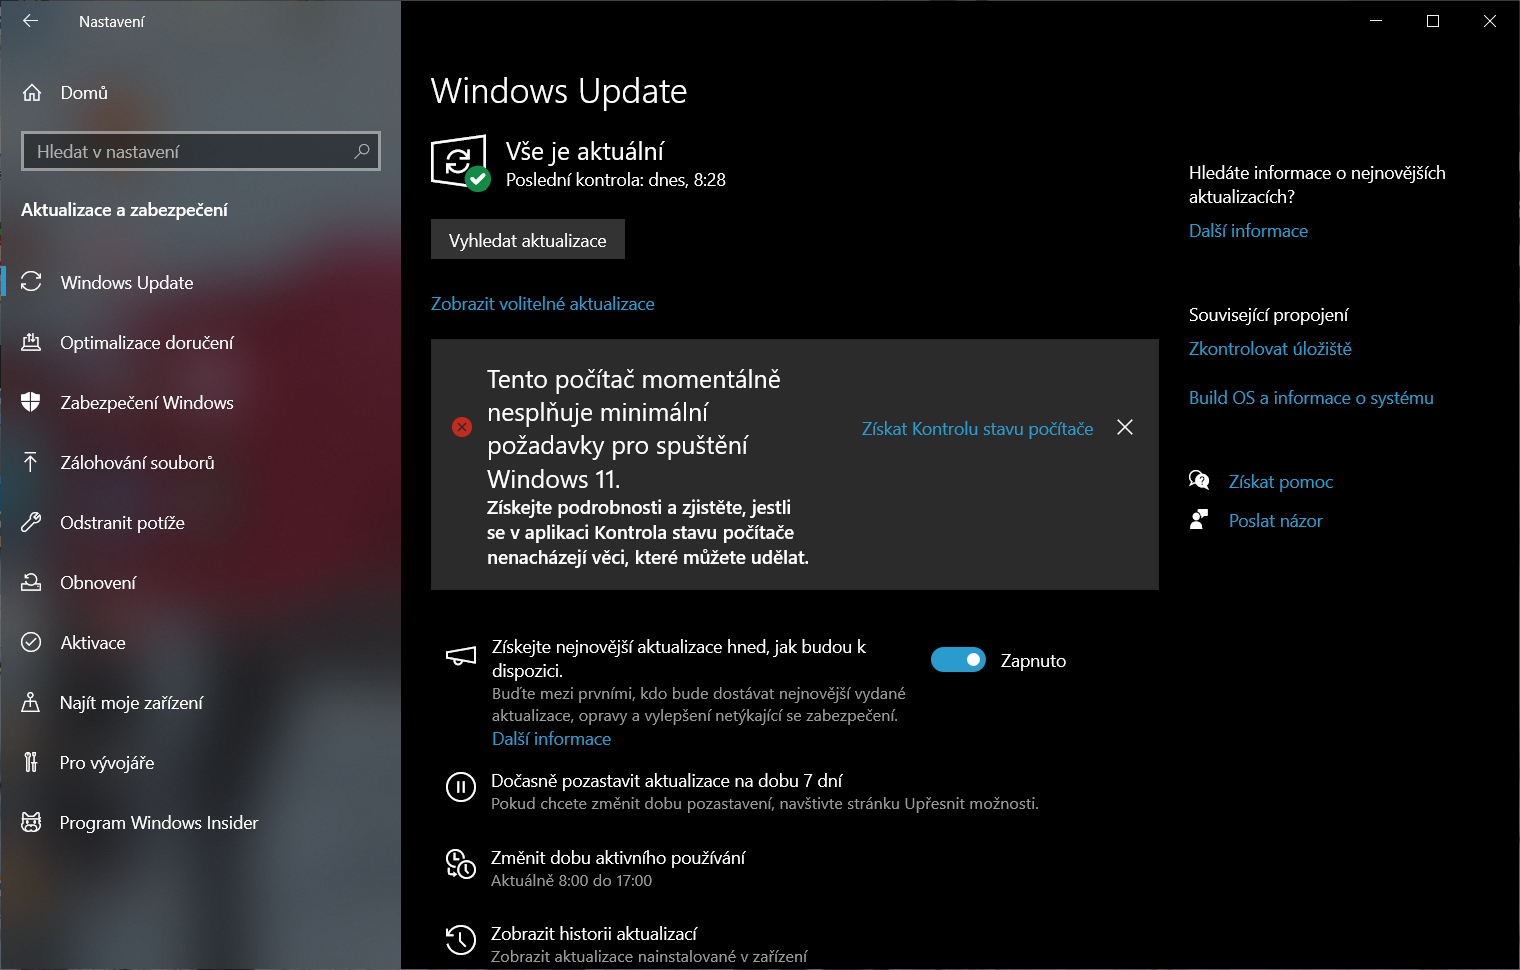The image size is (1520, 970).
Task: Click the Optimalizace doručení icon
Action: pyautogui.click(x=31, y=342)
